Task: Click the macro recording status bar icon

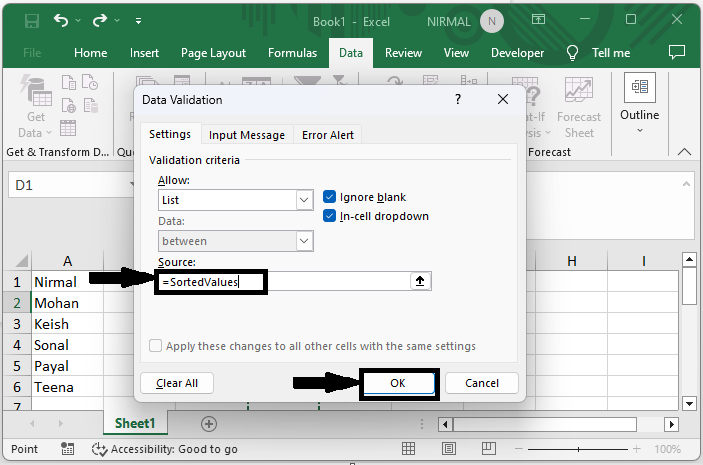Action: (x=68, y=448)
